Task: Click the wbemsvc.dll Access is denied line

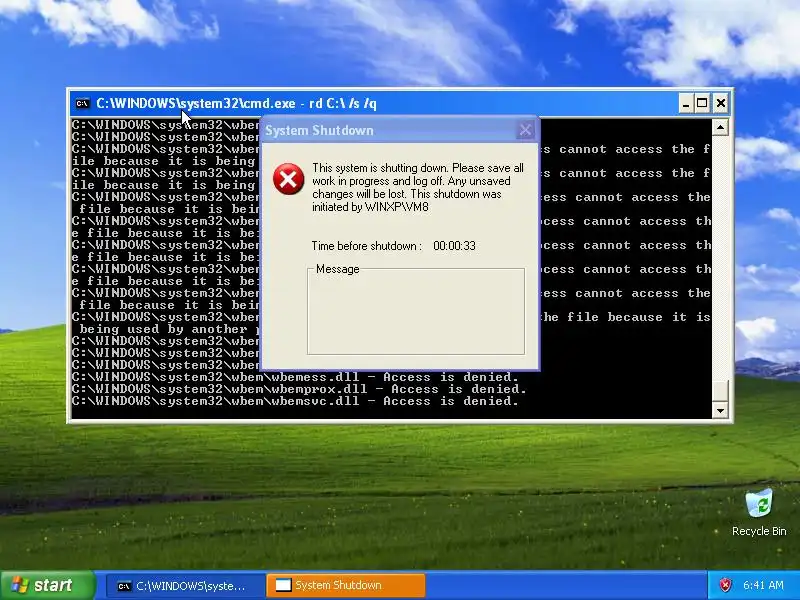Action: pos(295,401)
